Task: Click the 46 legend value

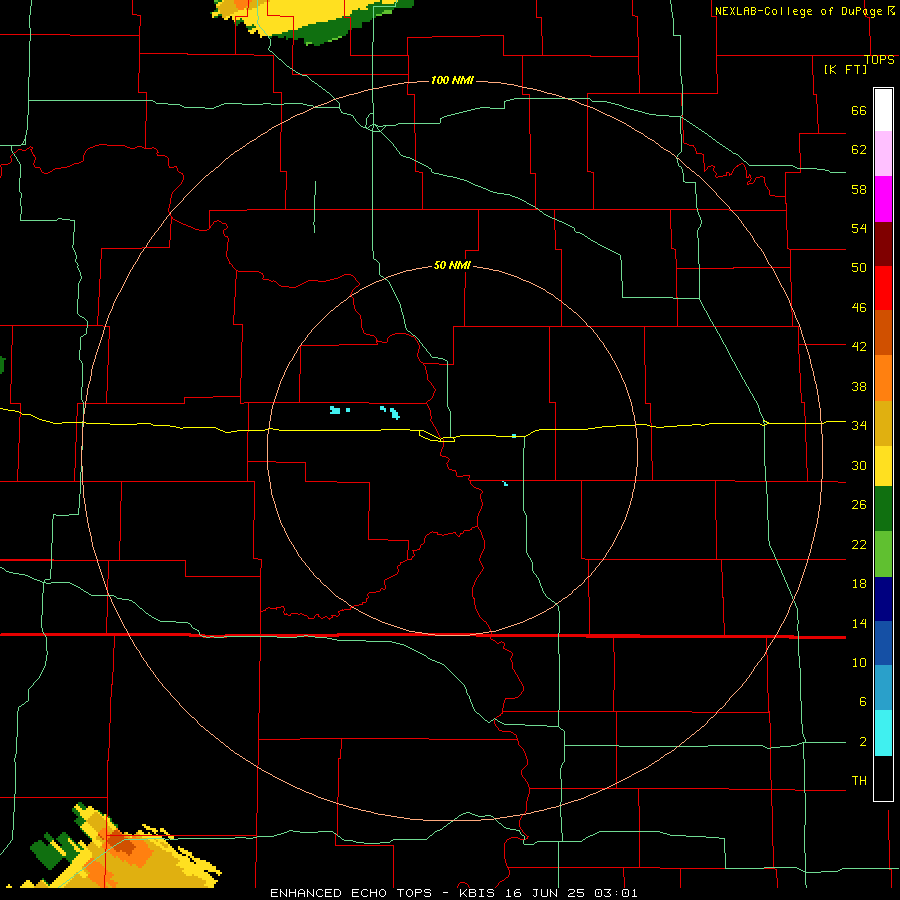Action: click(x=859, y=308)
